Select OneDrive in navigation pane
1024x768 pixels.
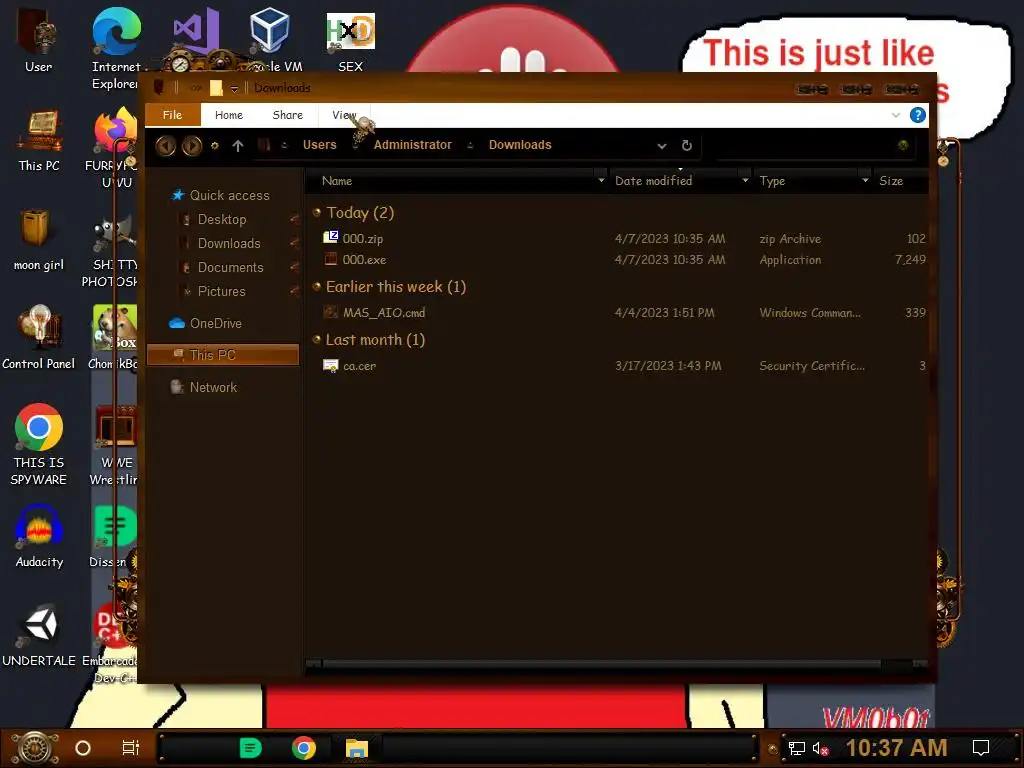216,323
